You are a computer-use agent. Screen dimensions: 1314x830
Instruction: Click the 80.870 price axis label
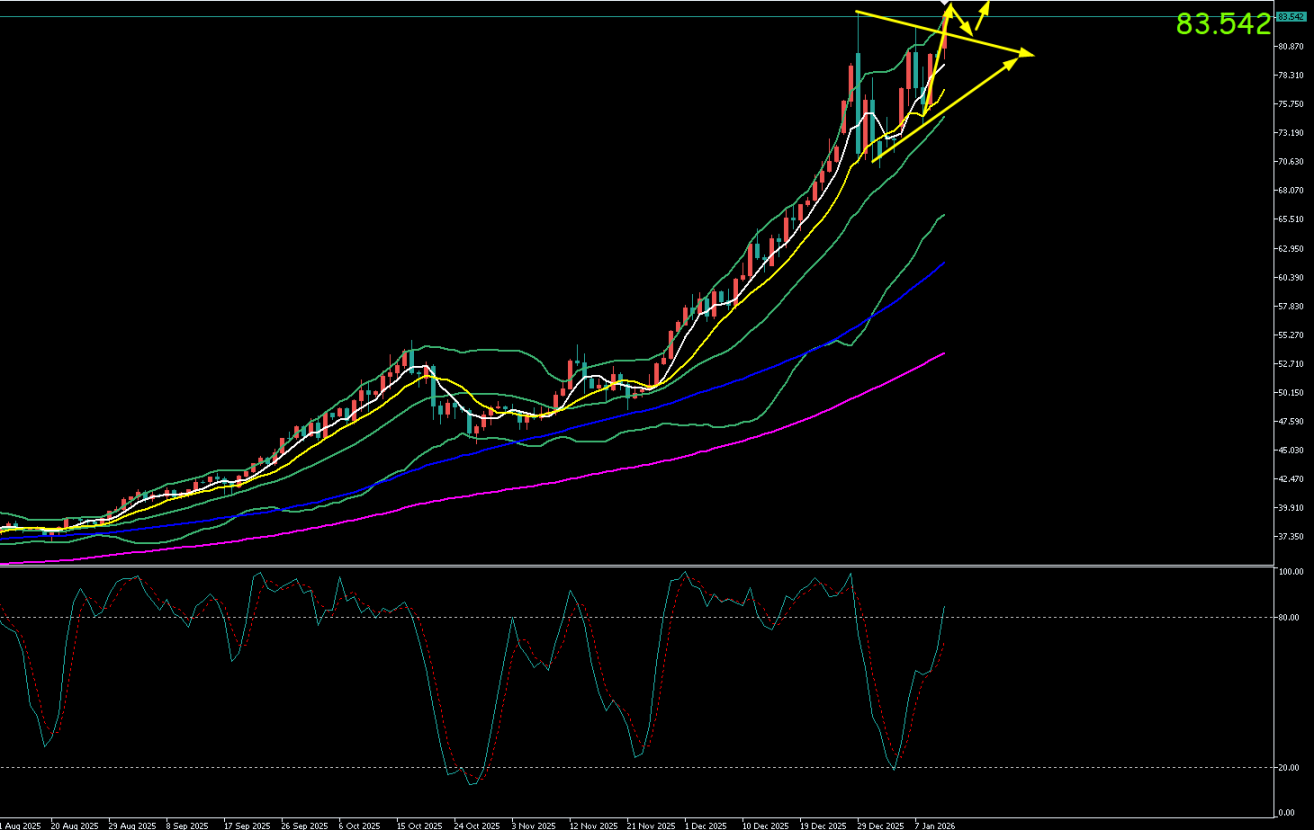(x=1291, y=46)
